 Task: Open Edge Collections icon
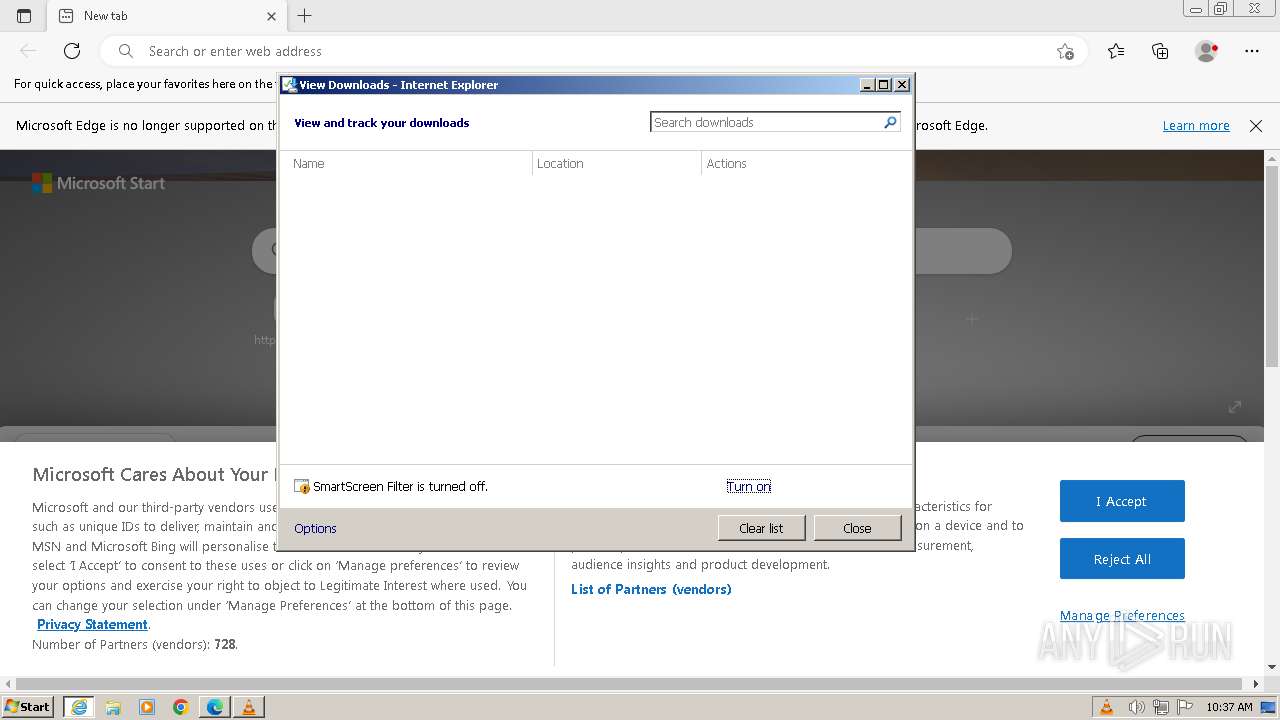1160,51
